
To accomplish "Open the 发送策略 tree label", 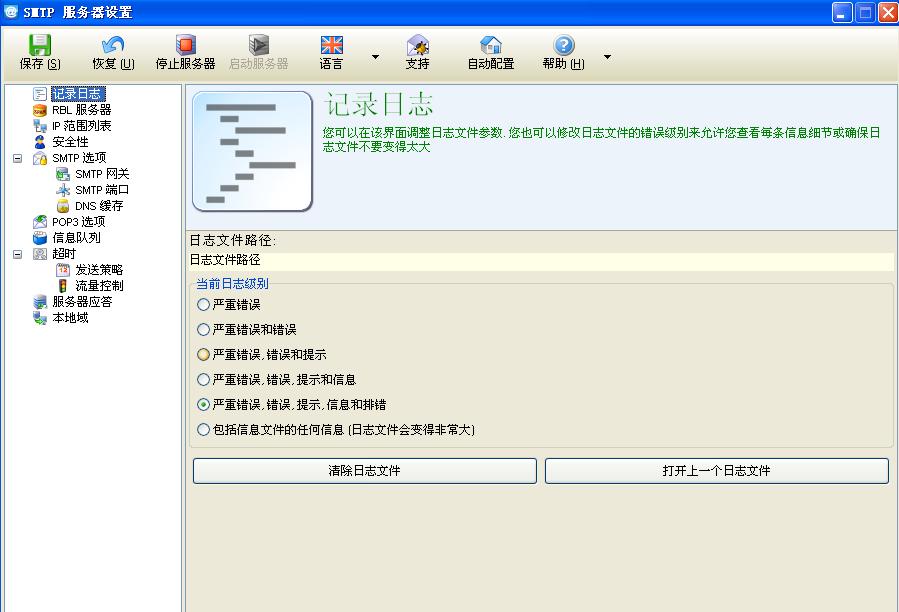I will click(x=99, y=270).
